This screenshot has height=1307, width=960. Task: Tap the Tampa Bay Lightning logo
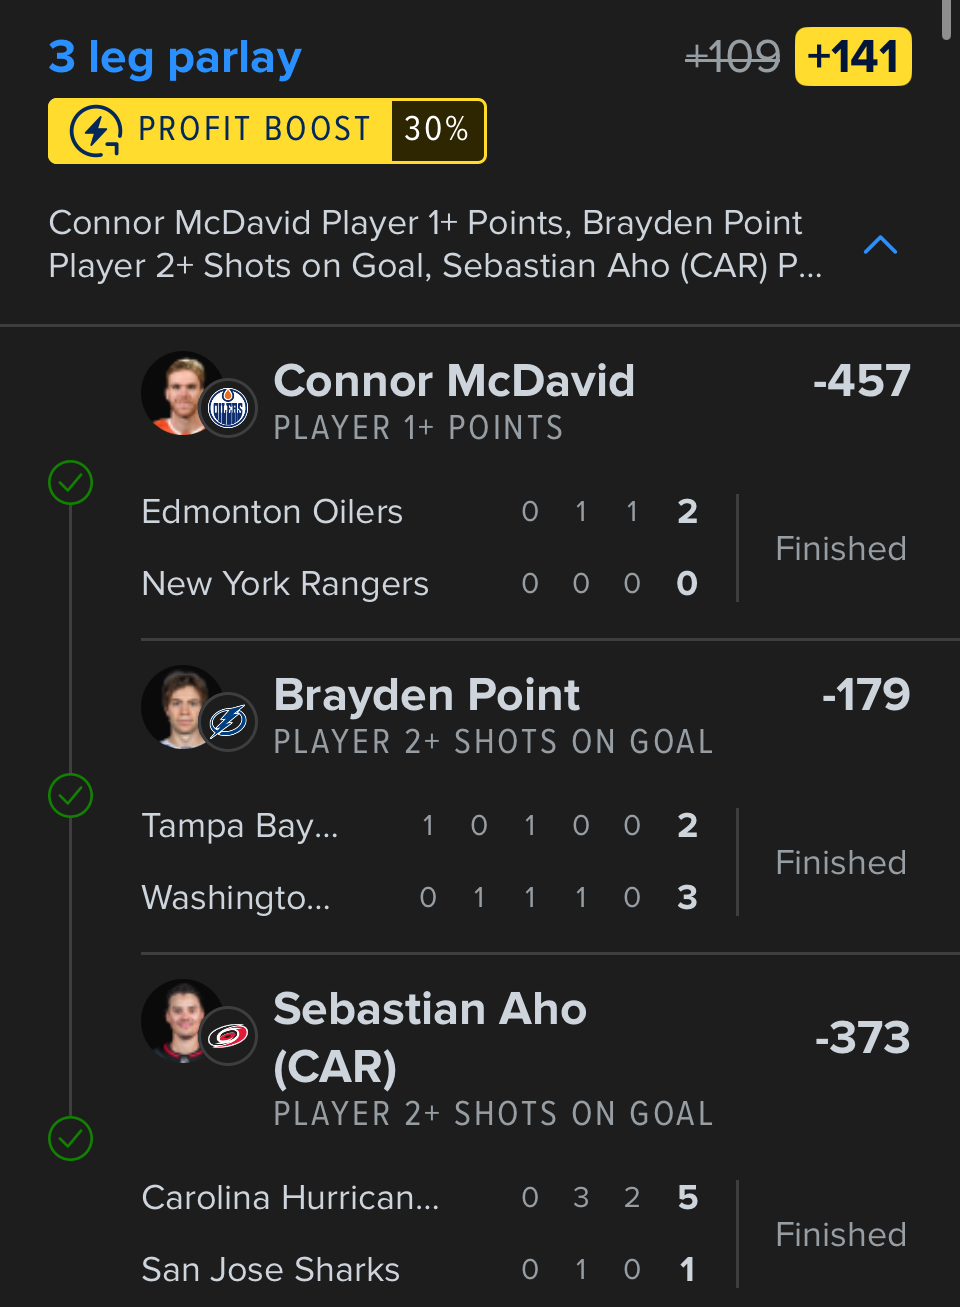coord(229,721)
